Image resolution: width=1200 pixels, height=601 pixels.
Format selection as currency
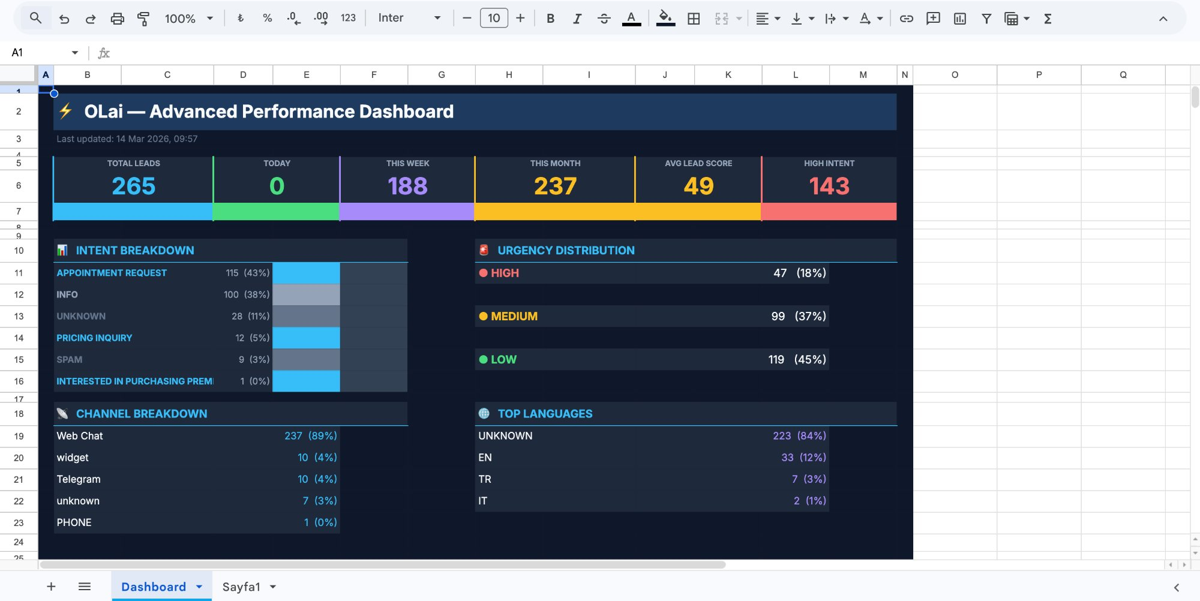click(240, 17)
